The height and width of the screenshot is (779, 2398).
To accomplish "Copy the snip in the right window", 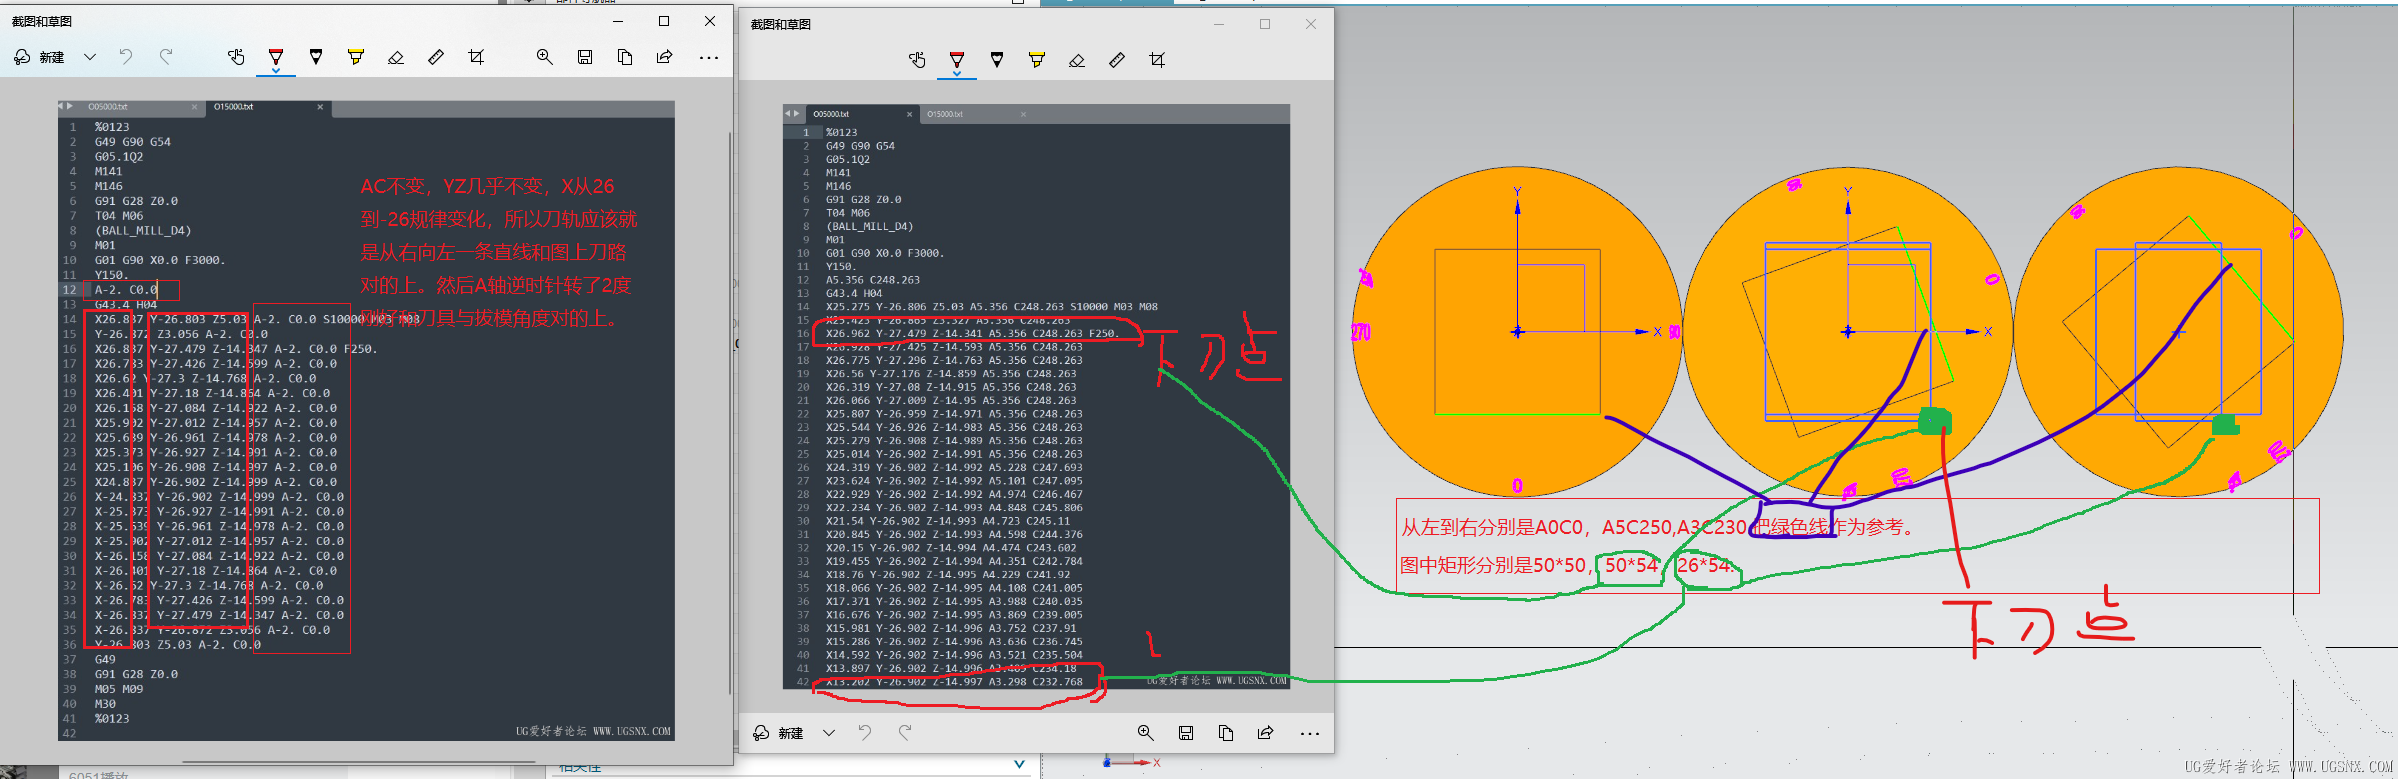I will 1226,733.
